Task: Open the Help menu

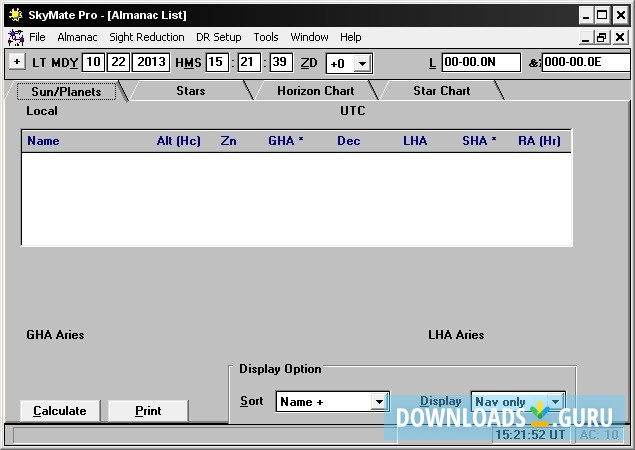Action: point(351,37)
